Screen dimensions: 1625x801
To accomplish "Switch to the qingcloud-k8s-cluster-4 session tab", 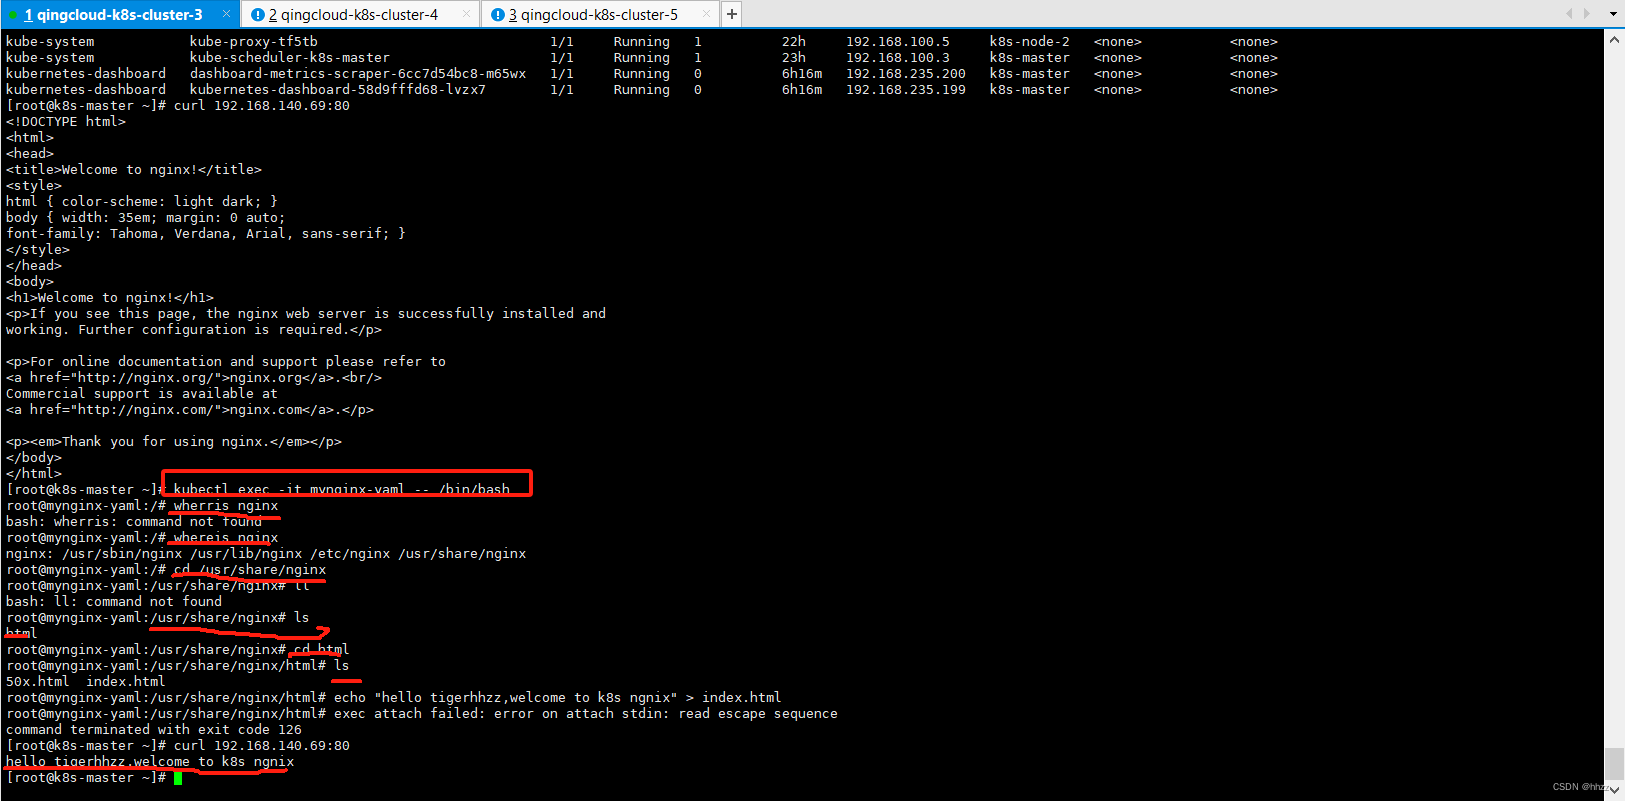I will [359, 14].
